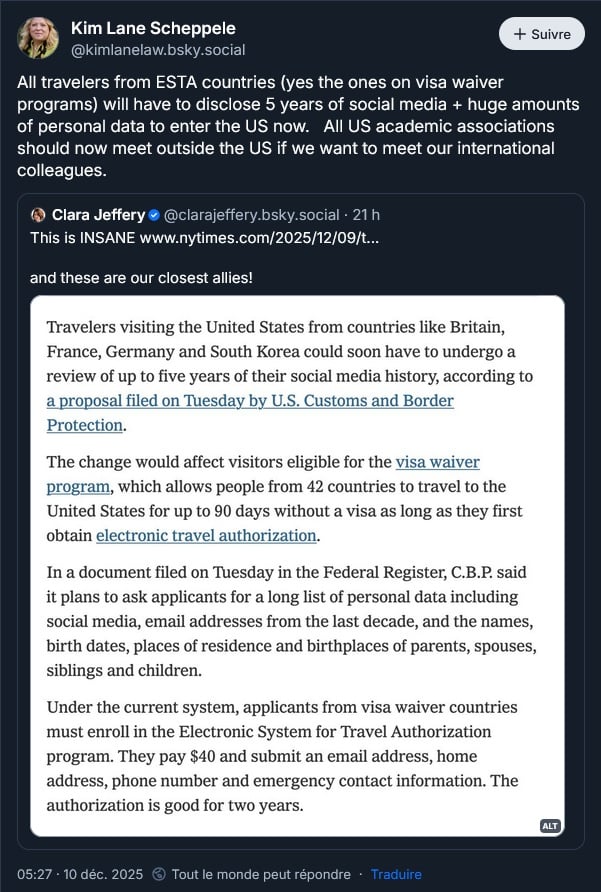
Task: Click the Clara Jeffery display name
Action: (98, 215)
